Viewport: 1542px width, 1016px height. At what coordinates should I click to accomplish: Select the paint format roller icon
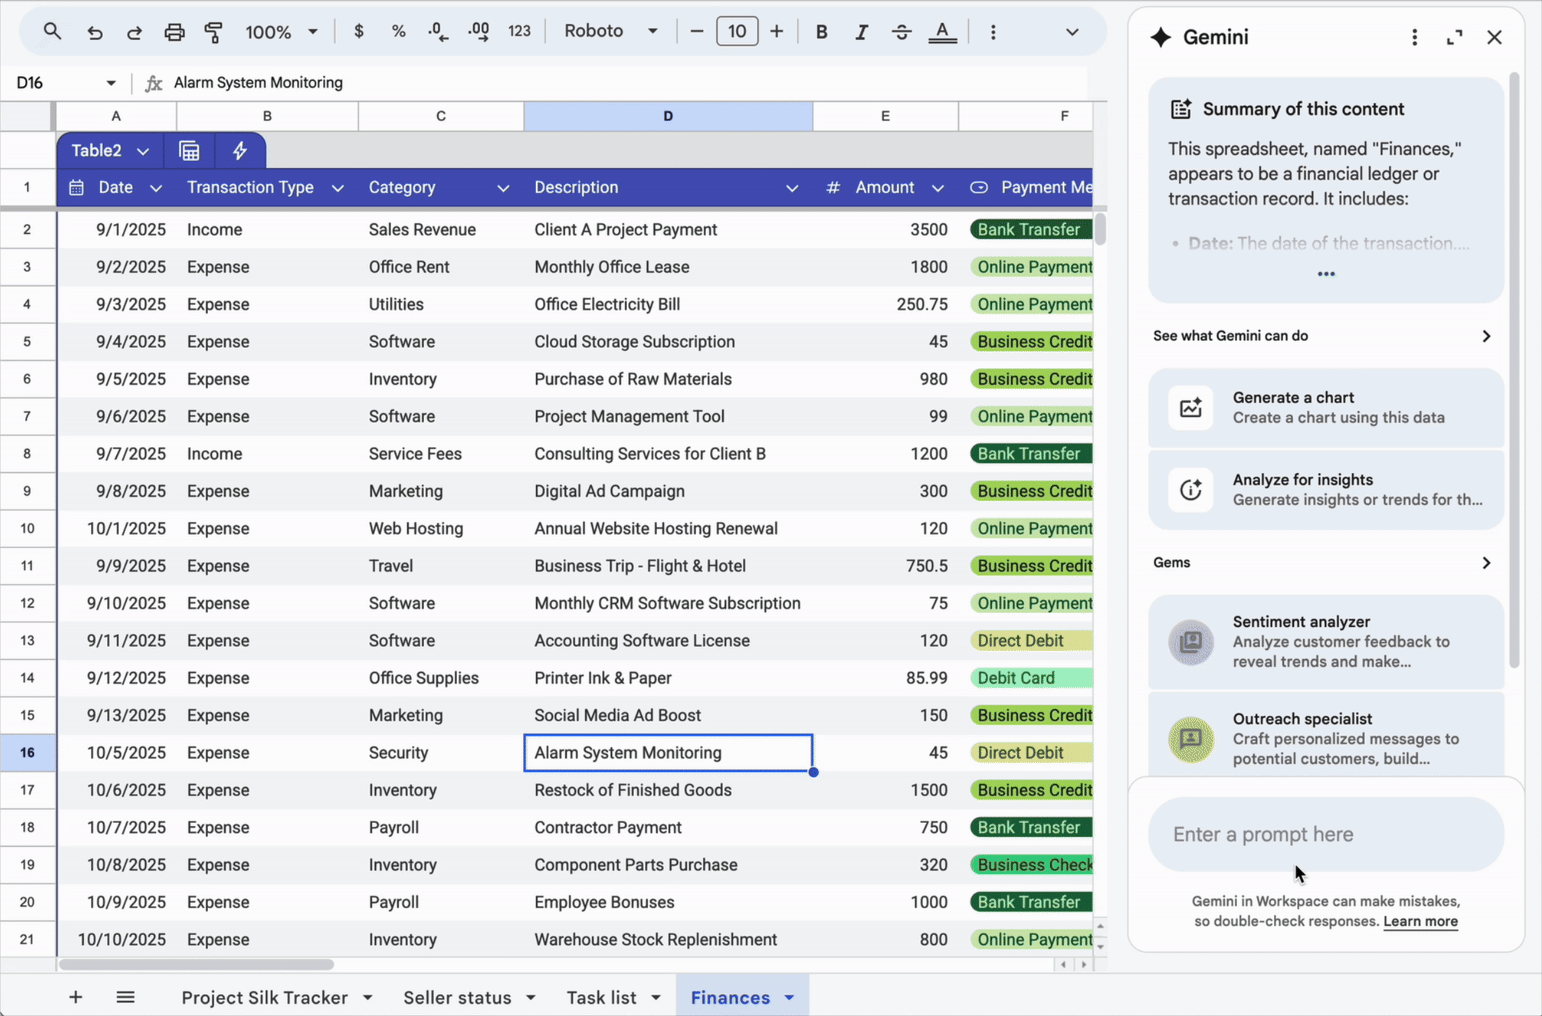[x=214, y=32]
